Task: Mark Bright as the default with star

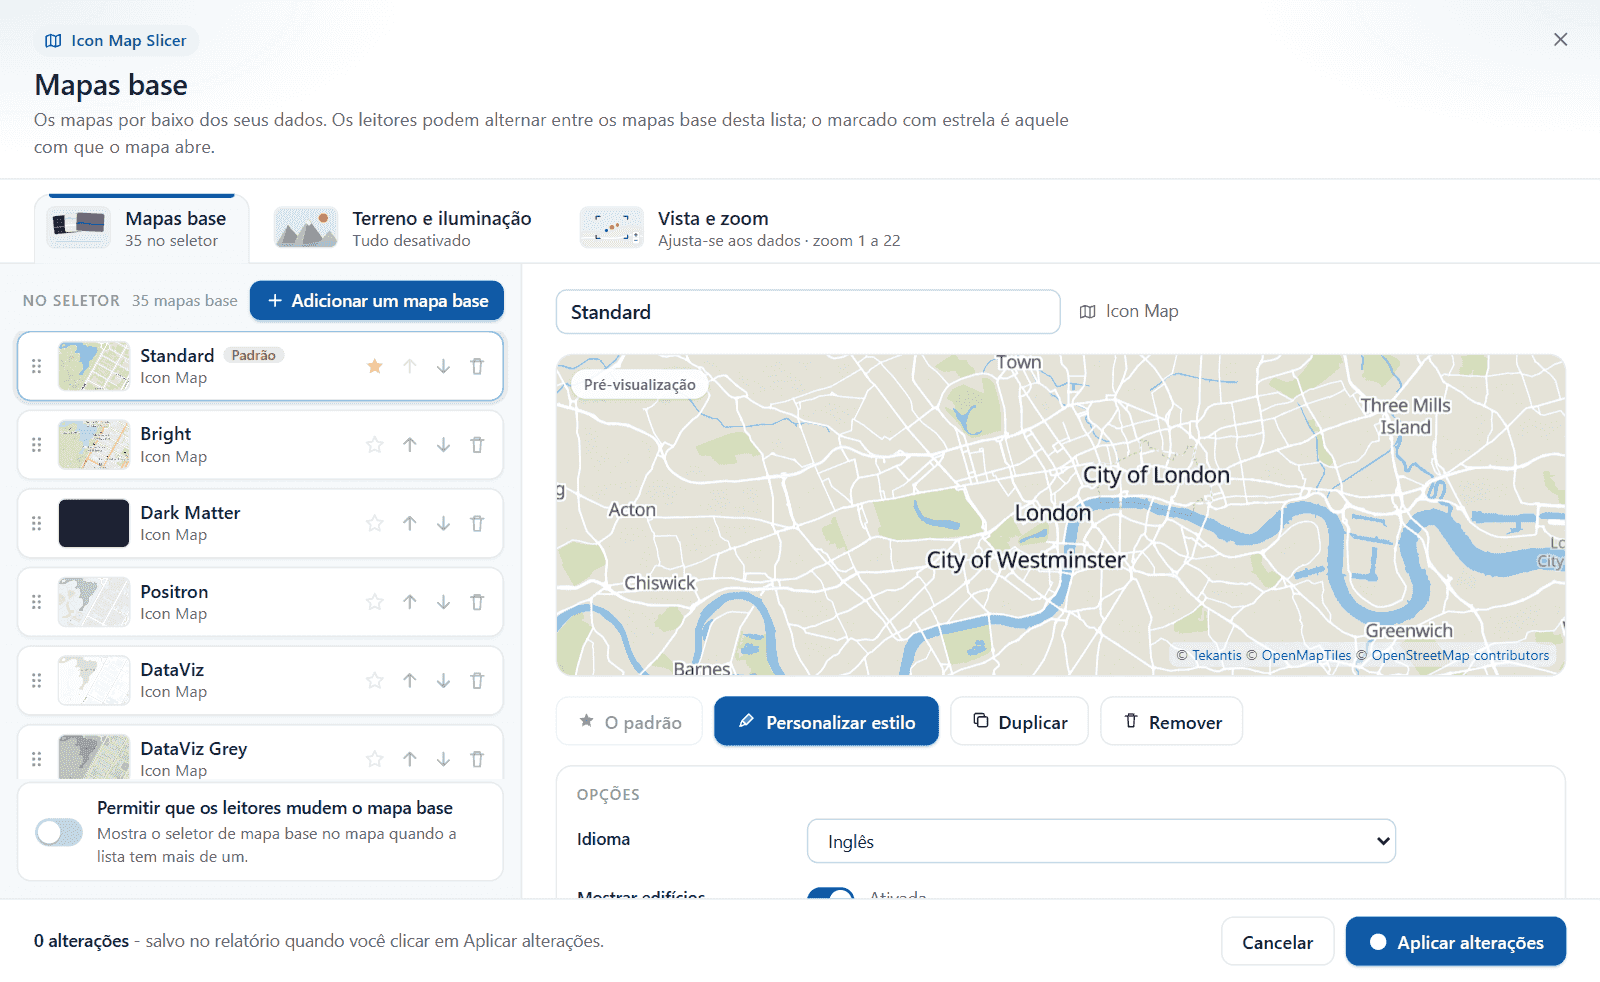Action: [x=375, y=445]
